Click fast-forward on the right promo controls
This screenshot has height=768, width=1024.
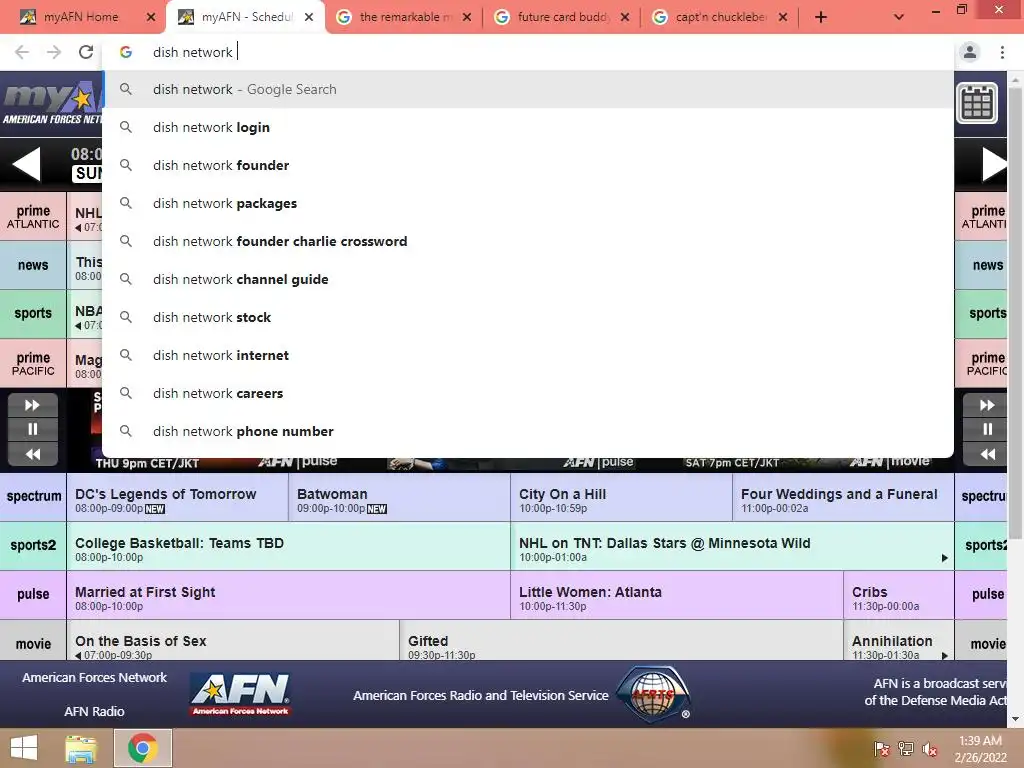tap(987, 405)
